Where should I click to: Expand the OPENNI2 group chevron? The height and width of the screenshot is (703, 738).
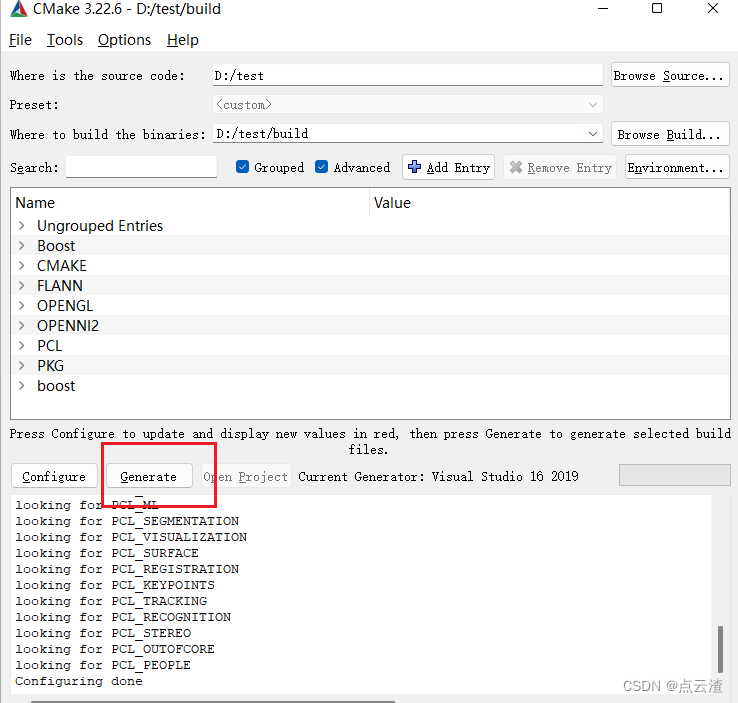tap(22, 325)
